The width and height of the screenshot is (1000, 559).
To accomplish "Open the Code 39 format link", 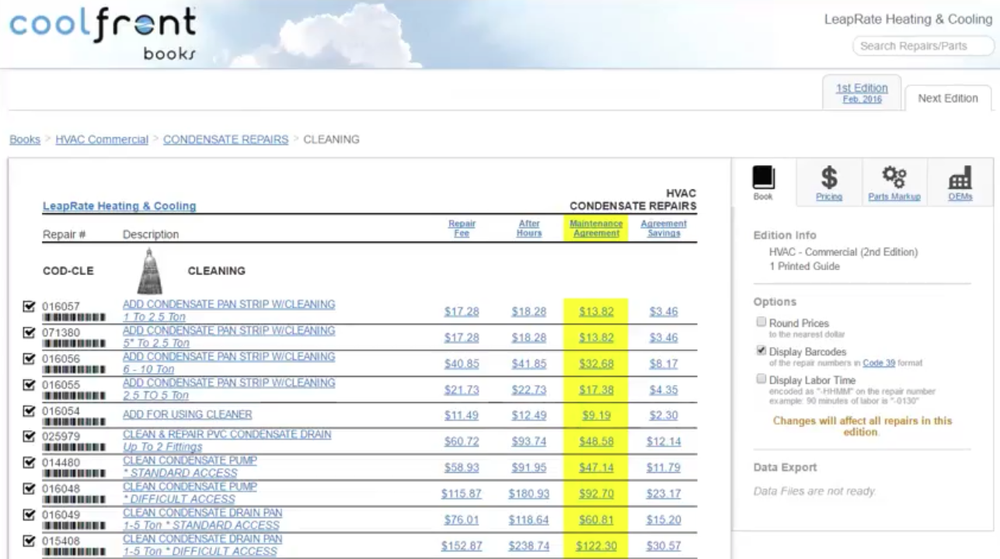I will 879,363.
